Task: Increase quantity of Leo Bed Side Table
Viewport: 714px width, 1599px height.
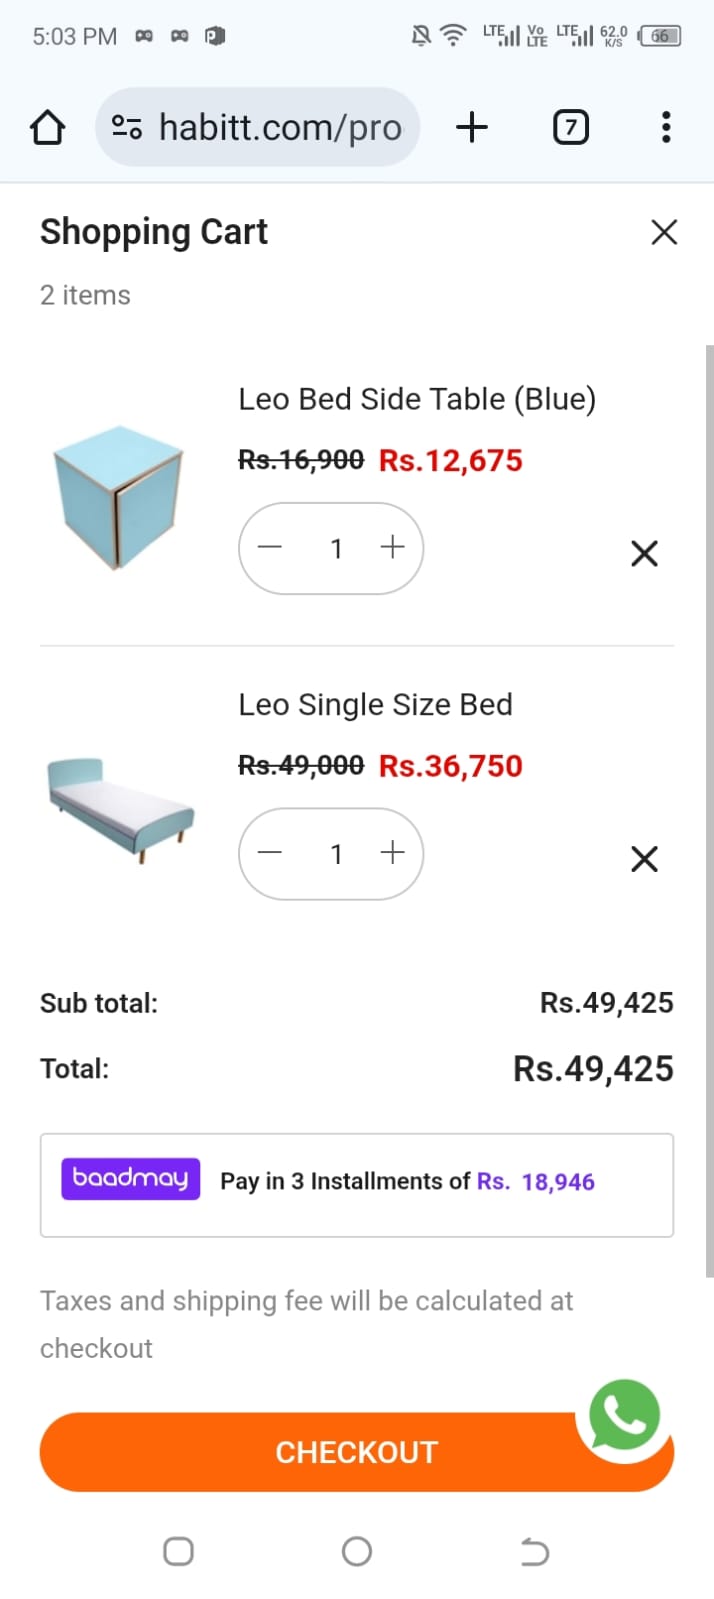Action: (392, 548)
